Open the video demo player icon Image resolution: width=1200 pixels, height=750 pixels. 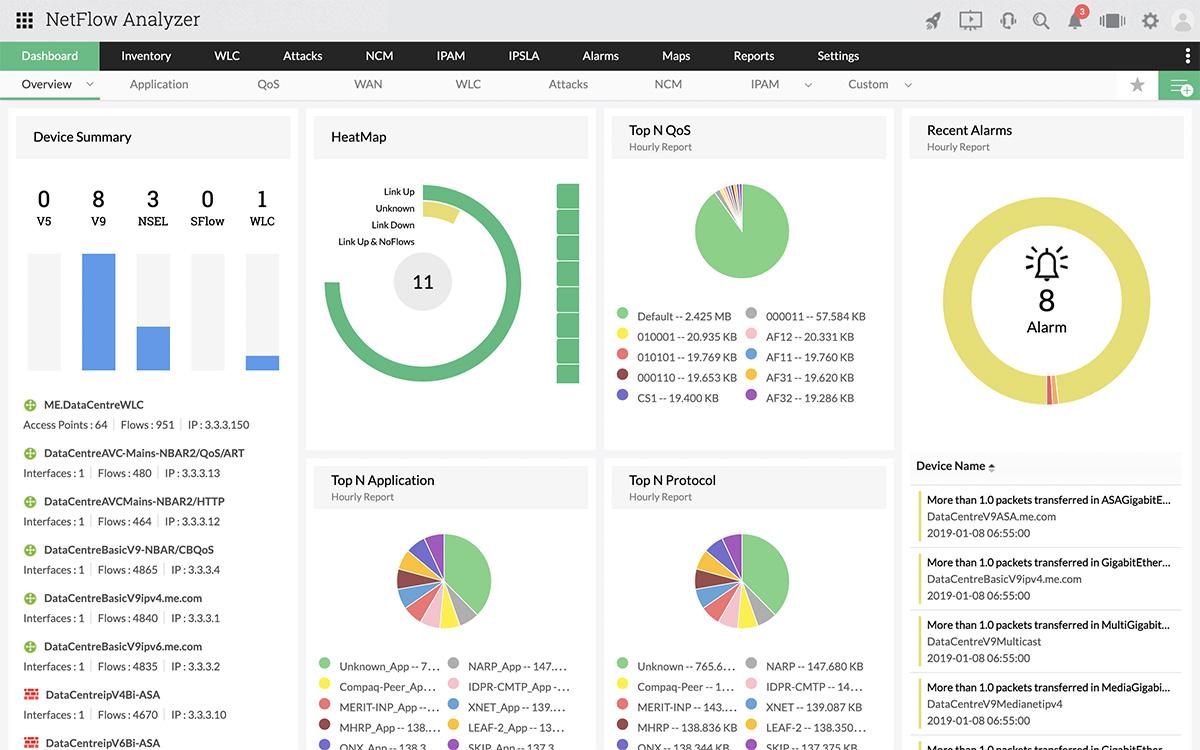pos(969,19)
